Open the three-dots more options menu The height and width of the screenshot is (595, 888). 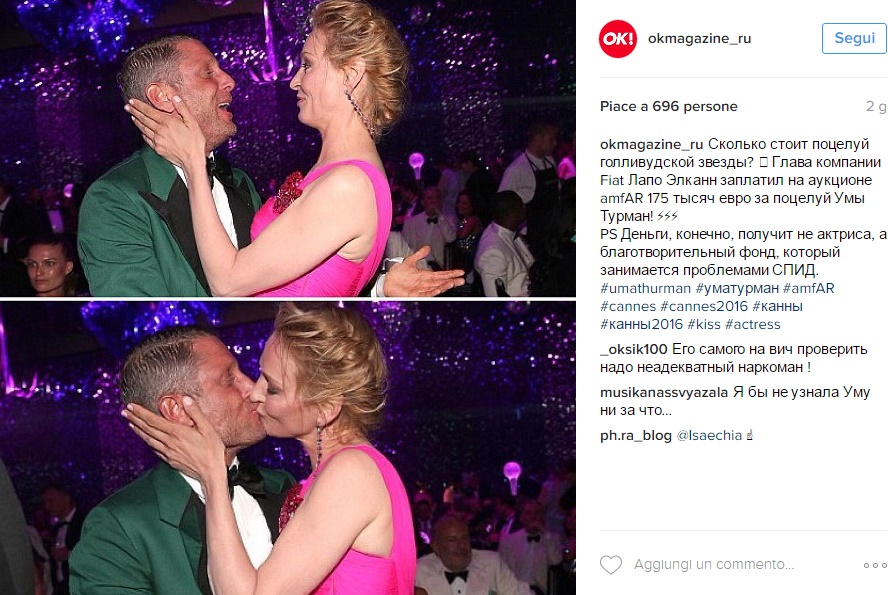(875, 565)
